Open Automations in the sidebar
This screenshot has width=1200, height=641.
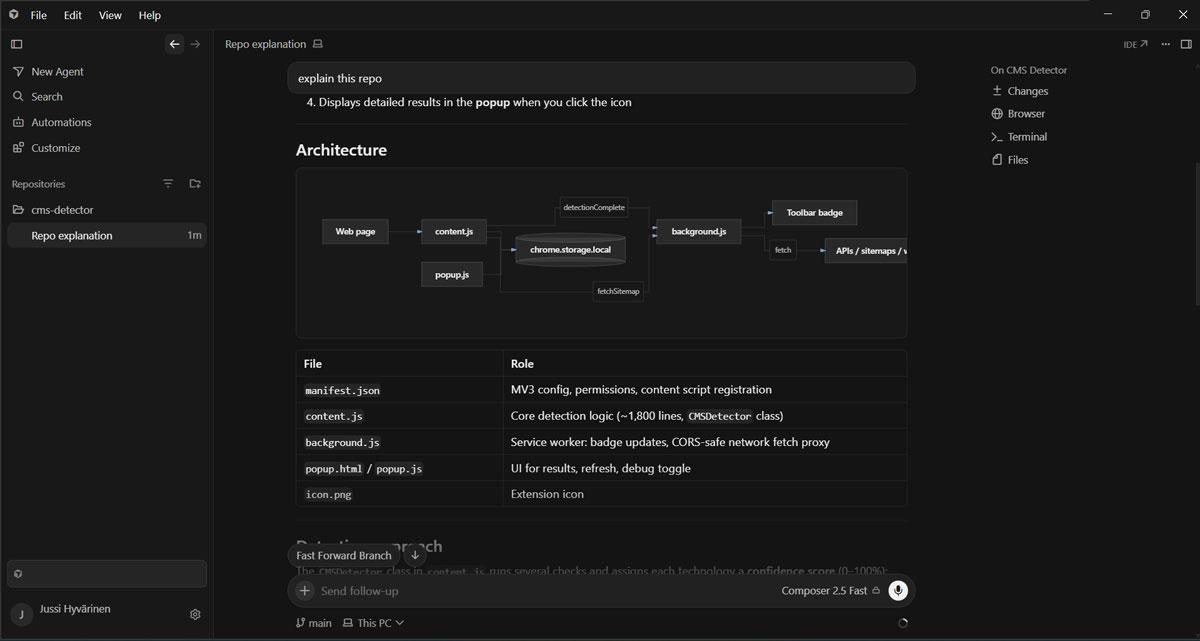click(x=105, y=122)
